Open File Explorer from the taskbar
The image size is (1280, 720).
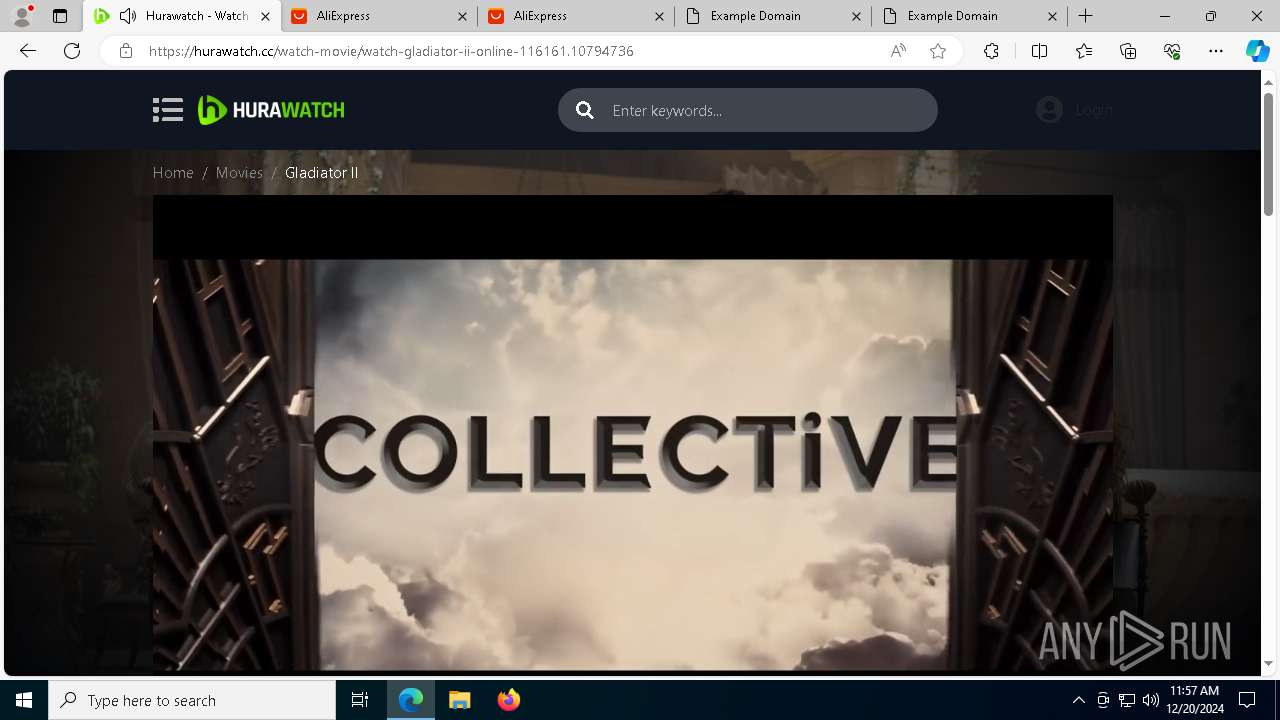[x=459, y=700]
